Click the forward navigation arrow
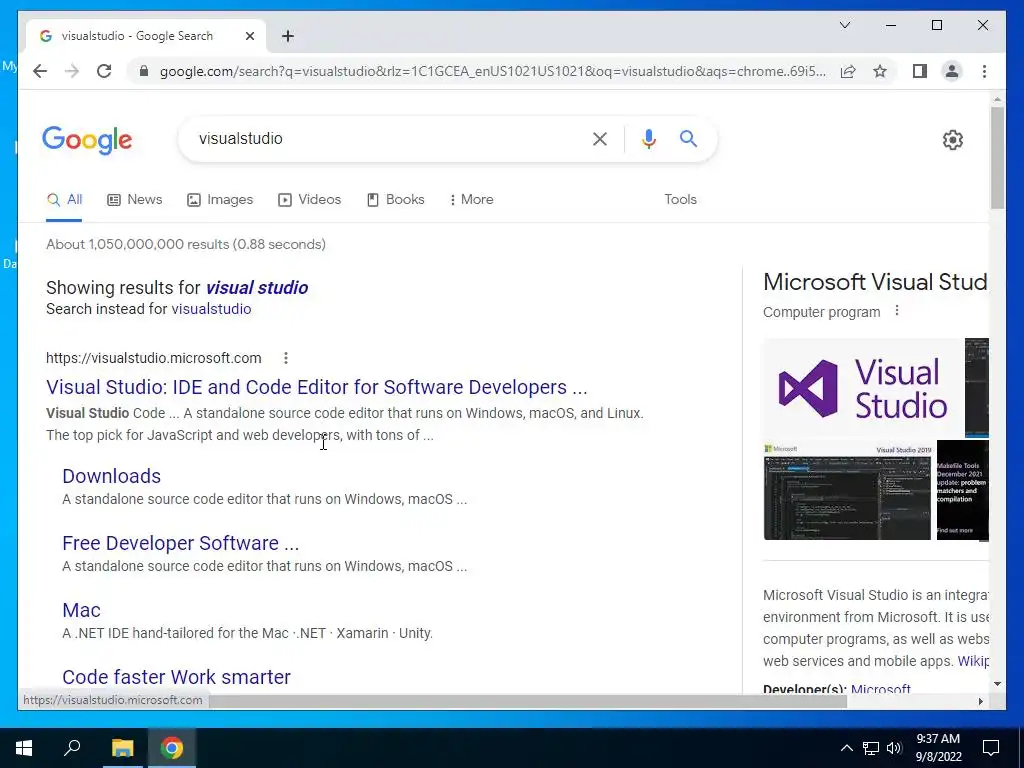The height and width of the screenshot is (768, 1024). point(72,71)
